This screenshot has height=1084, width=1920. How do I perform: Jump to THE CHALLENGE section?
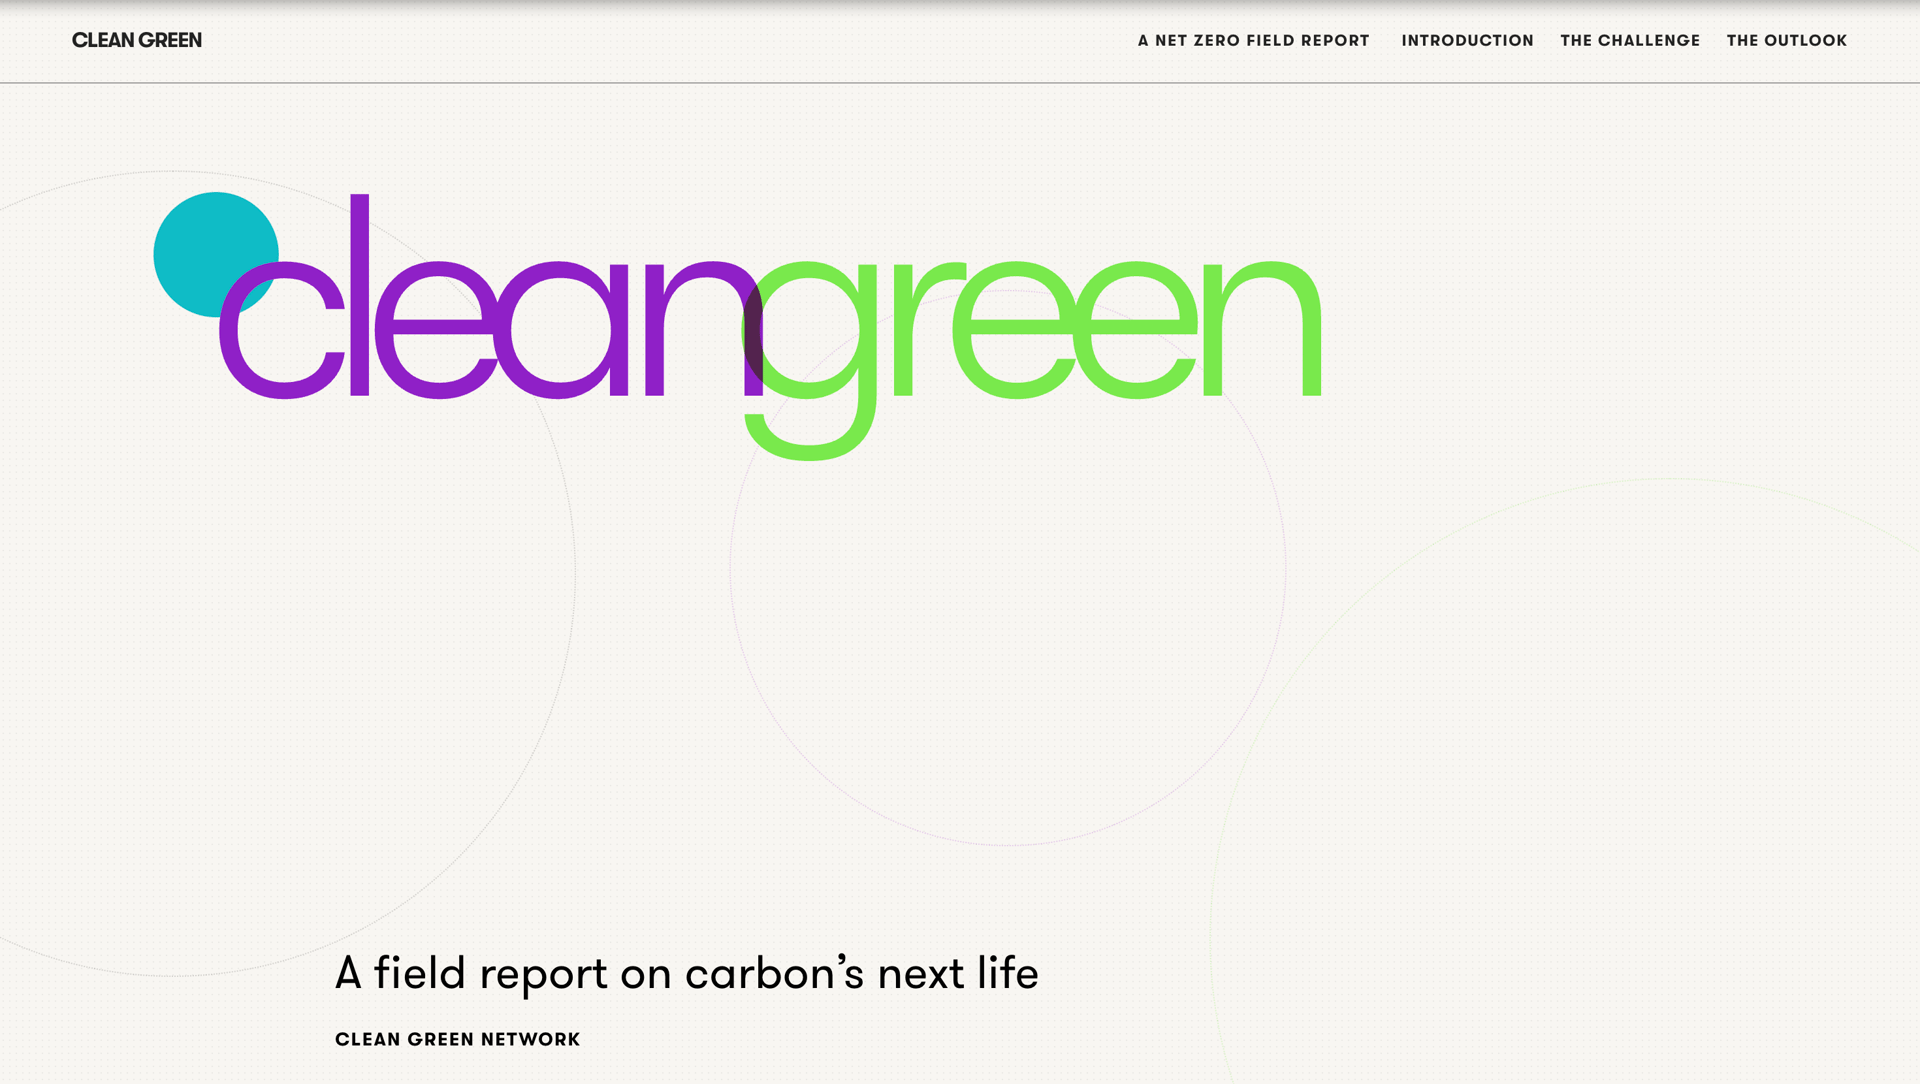[1630, 41]
